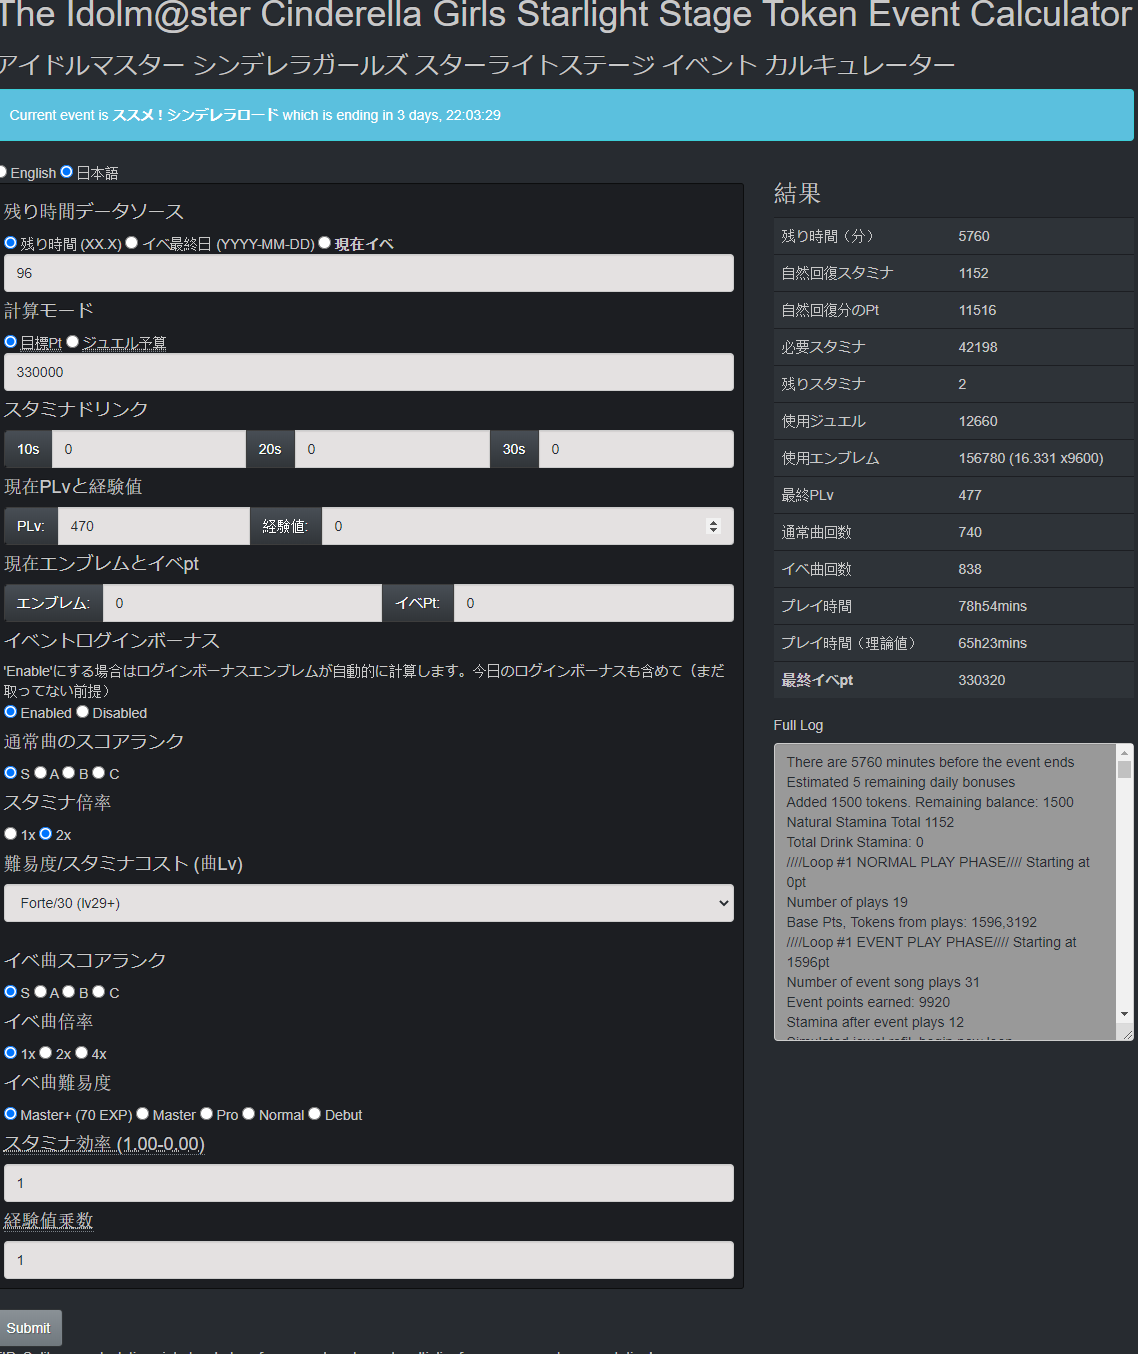This screenshot has height=1354, width=1138.
Task: Click the 10s stamina drink input
Action: 149,449
